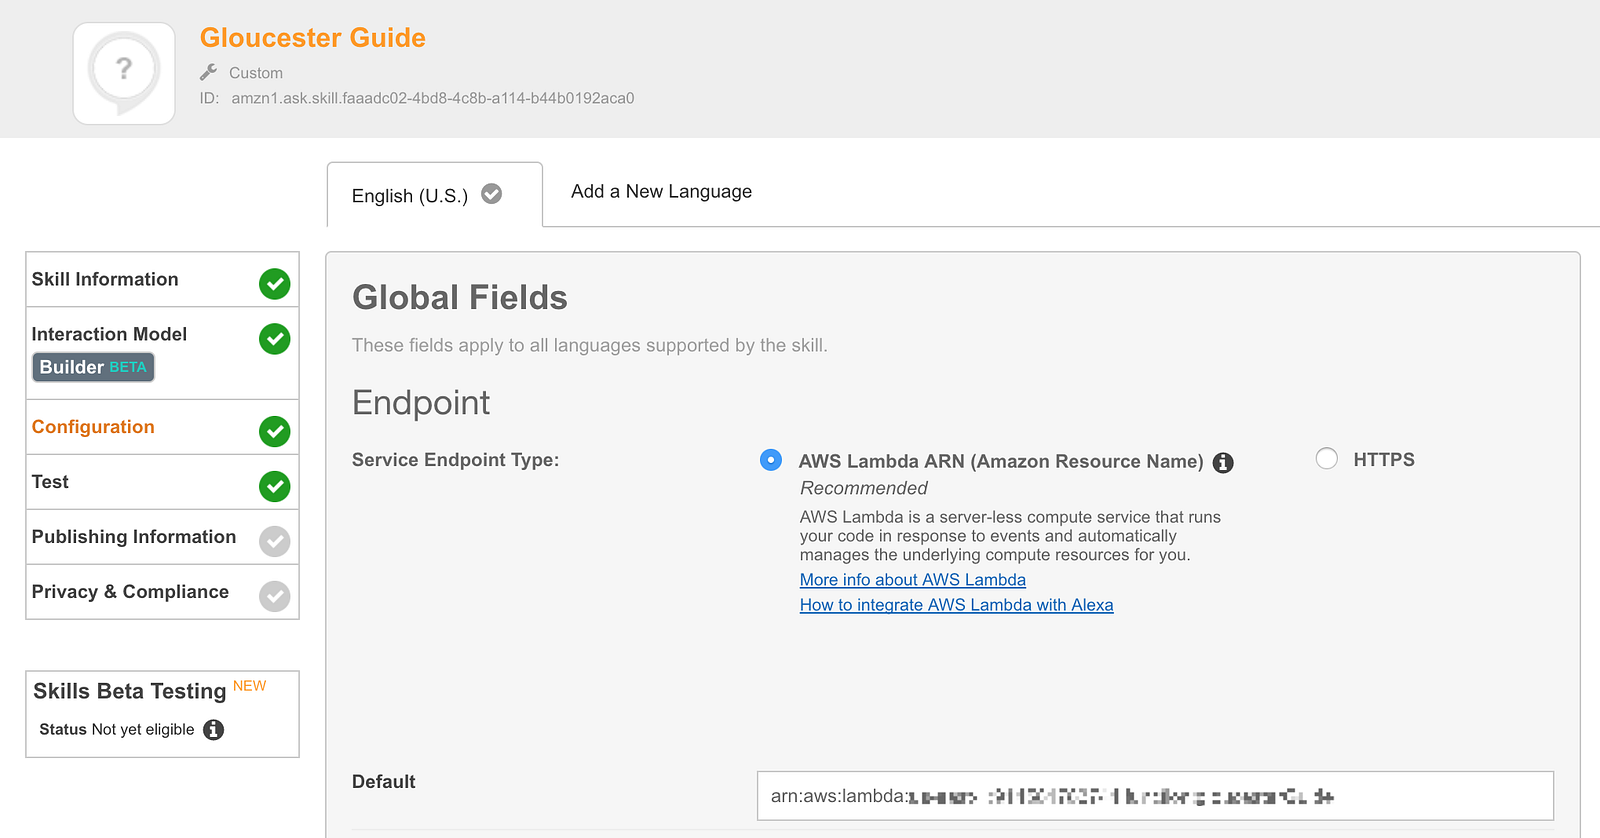Click the info icon beside Status Not yet eligible
The image size is (1600, 838).
[x=213, y=730]
